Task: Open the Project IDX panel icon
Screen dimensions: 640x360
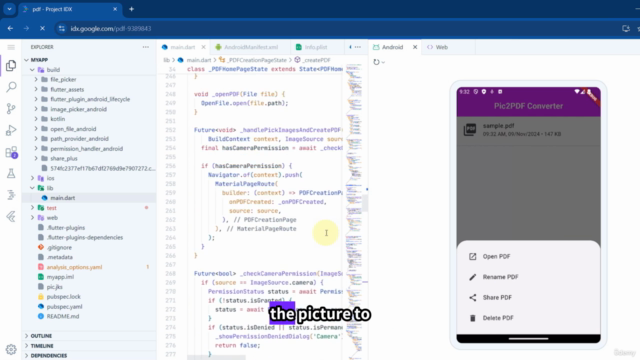Action: pyautogui.click(x=11, y=195)
